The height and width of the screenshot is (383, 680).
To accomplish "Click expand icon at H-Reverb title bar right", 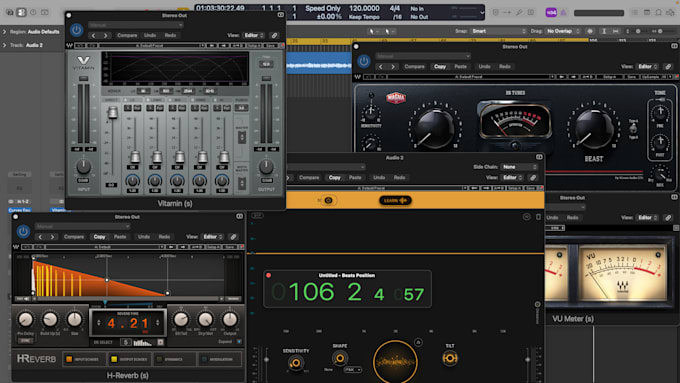I will point(239,216).
